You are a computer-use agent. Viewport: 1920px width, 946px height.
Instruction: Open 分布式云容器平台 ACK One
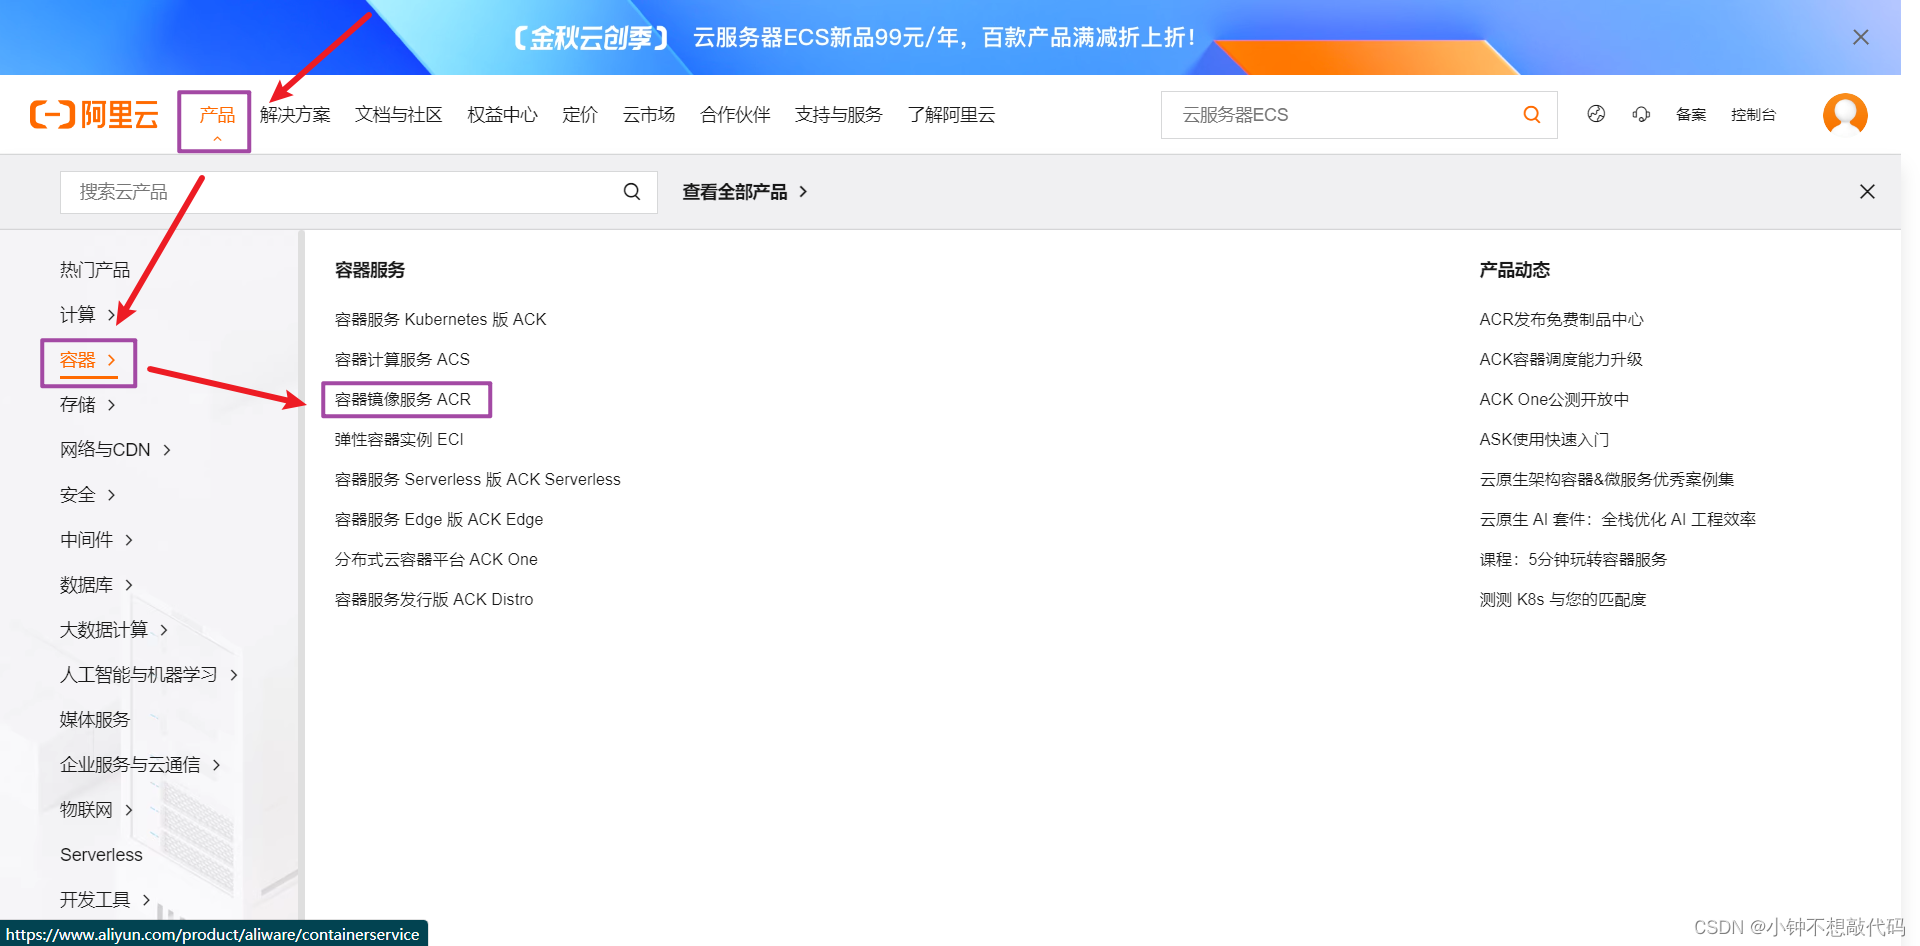click(436, 560)
